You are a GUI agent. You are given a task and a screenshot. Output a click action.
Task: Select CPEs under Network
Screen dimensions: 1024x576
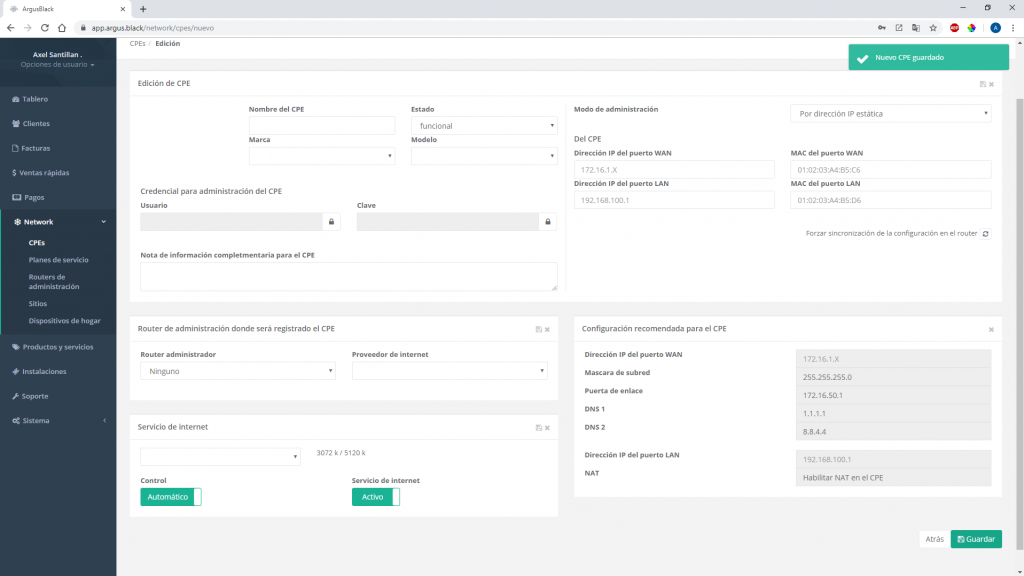point(37,243)
